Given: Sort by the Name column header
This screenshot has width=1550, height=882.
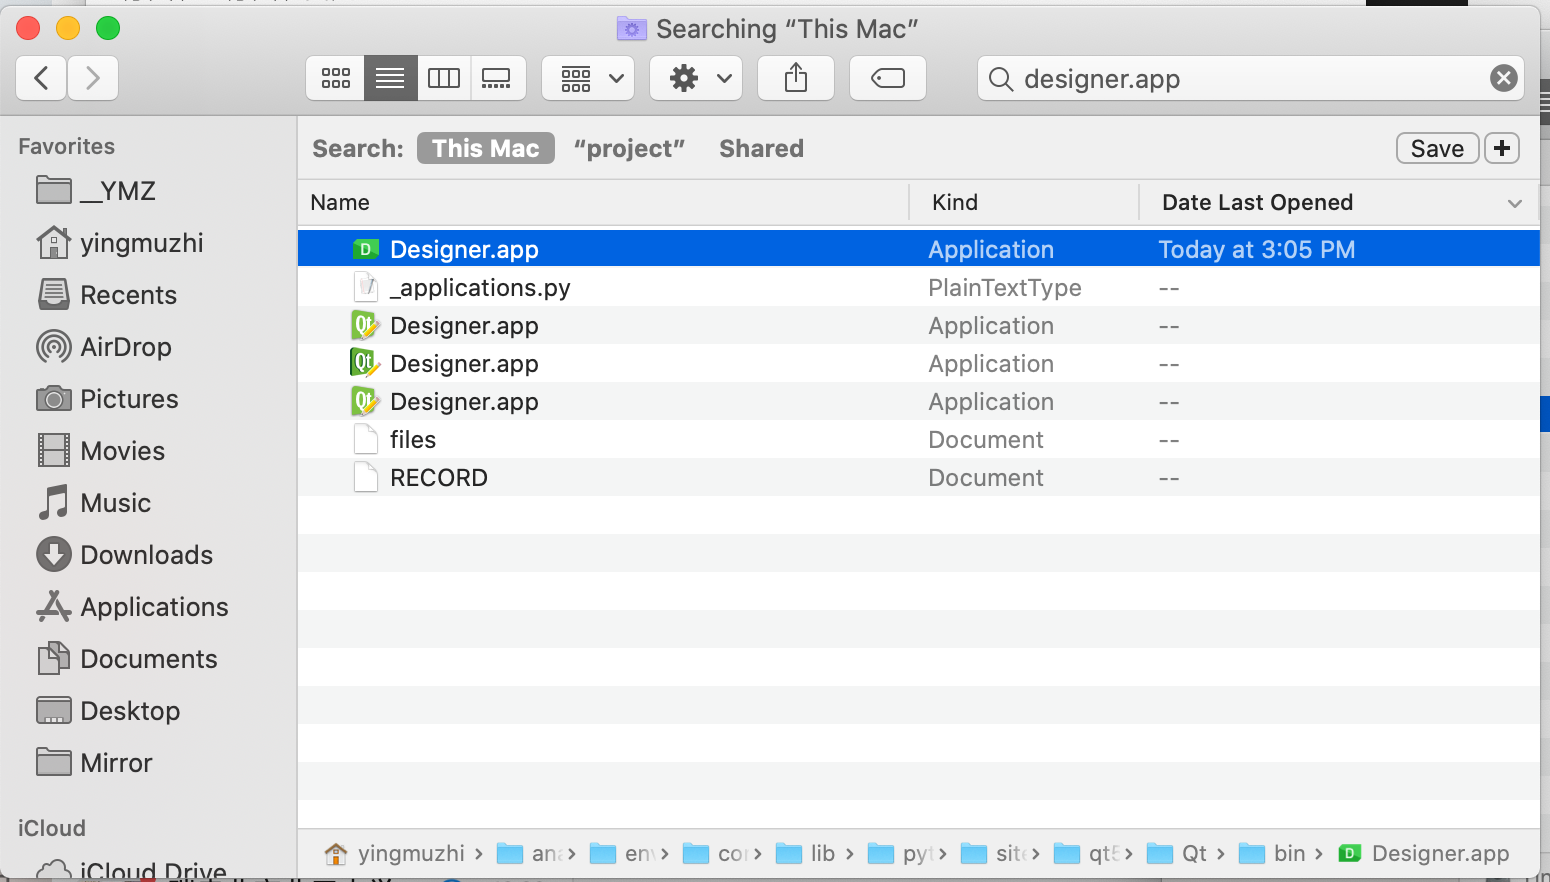Looking at the screenshot, I should (603, 202).
